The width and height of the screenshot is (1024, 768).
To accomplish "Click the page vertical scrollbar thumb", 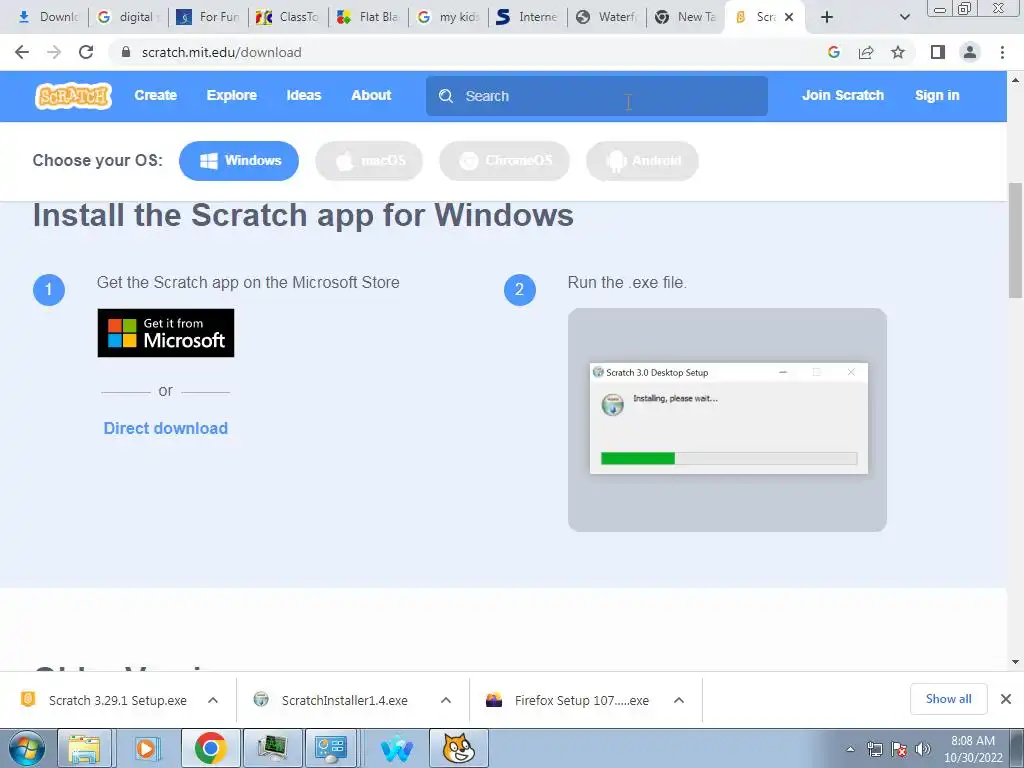I will pos(1016,240).
